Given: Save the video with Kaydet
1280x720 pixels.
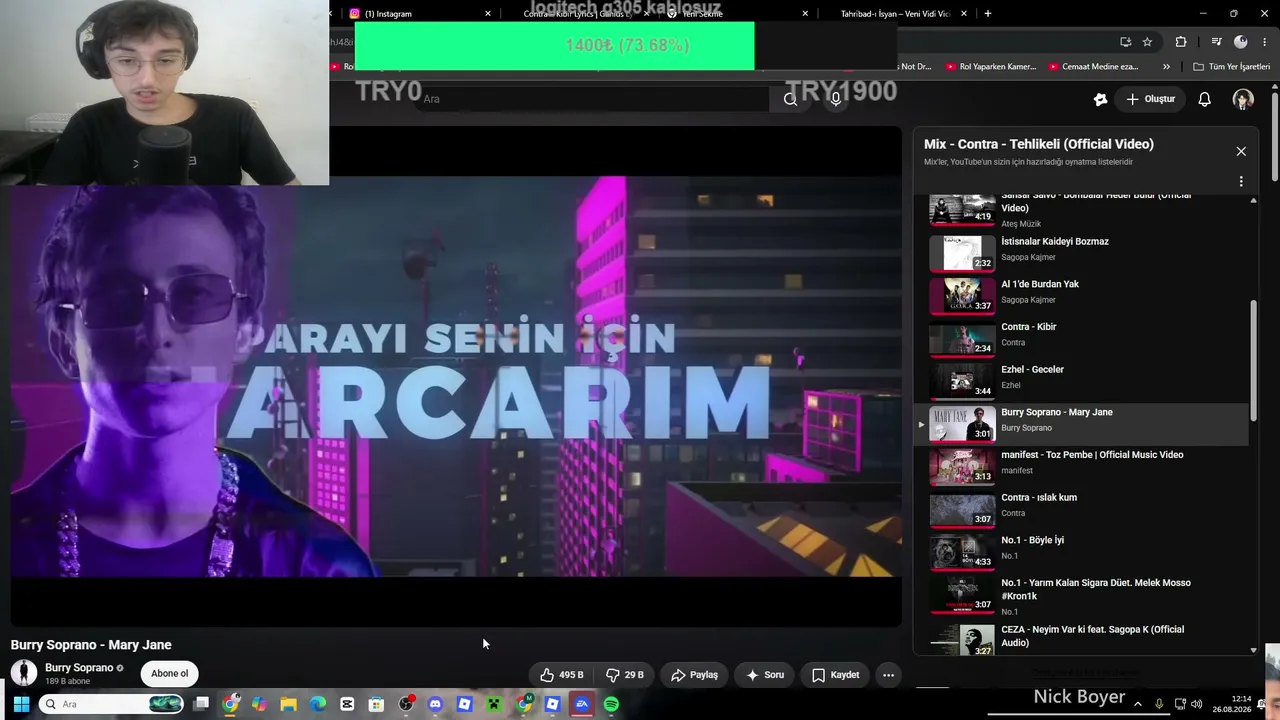Looking at the screenshot, I should click(835, 675).
